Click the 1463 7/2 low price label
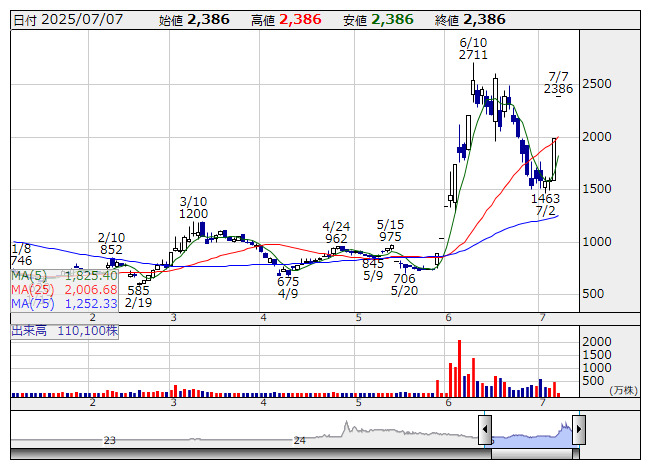Screen dimensions: 653x470 (x=546, y=205)
